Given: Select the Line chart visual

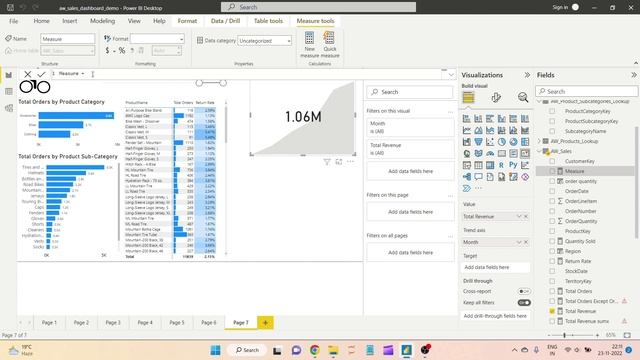Looking at the screenshot, I should [467, 130].
